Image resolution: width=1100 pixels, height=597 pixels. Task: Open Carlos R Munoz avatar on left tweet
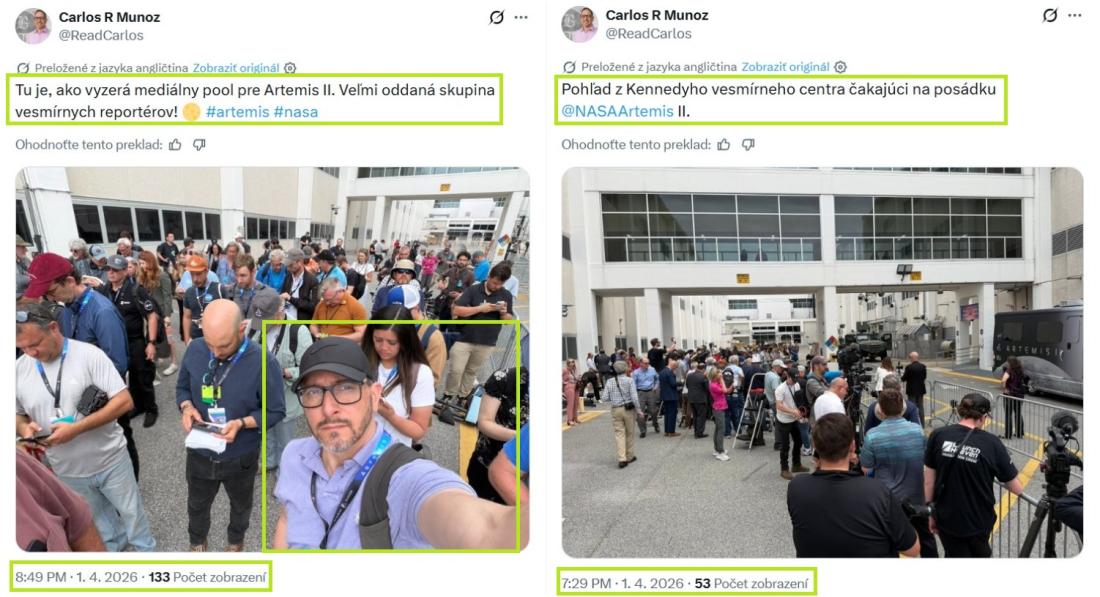[33, 26]
